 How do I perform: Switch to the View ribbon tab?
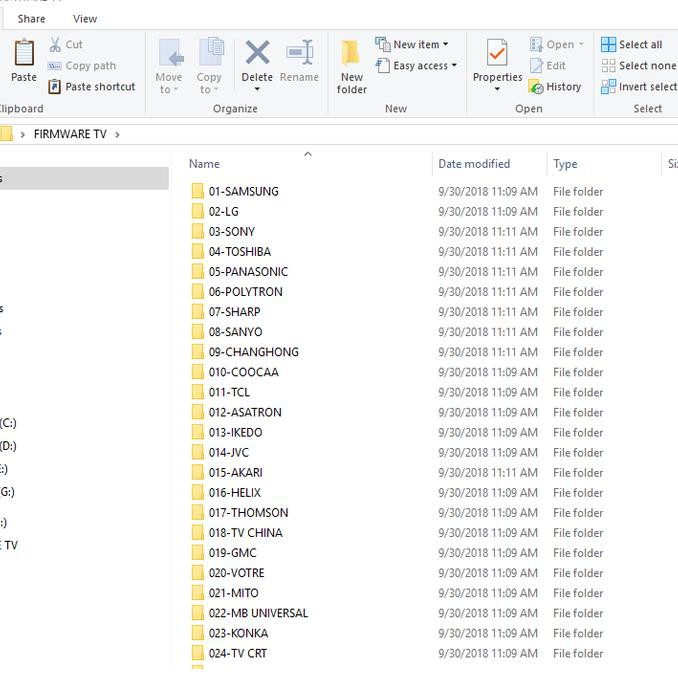pyautogui.click(x=85, y=19)
